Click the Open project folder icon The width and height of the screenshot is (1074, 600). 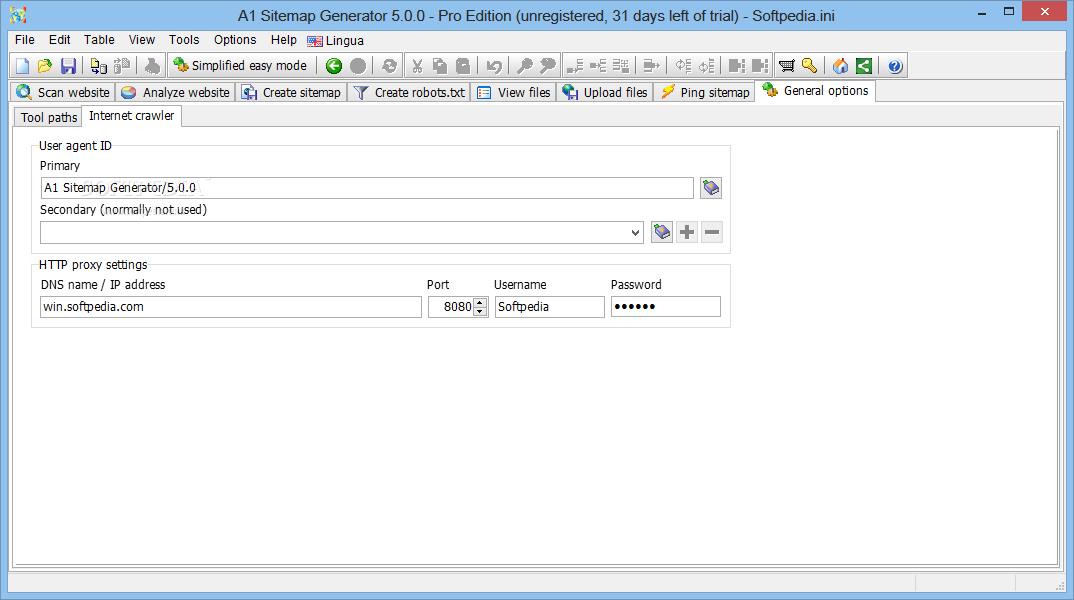point(45,66)
